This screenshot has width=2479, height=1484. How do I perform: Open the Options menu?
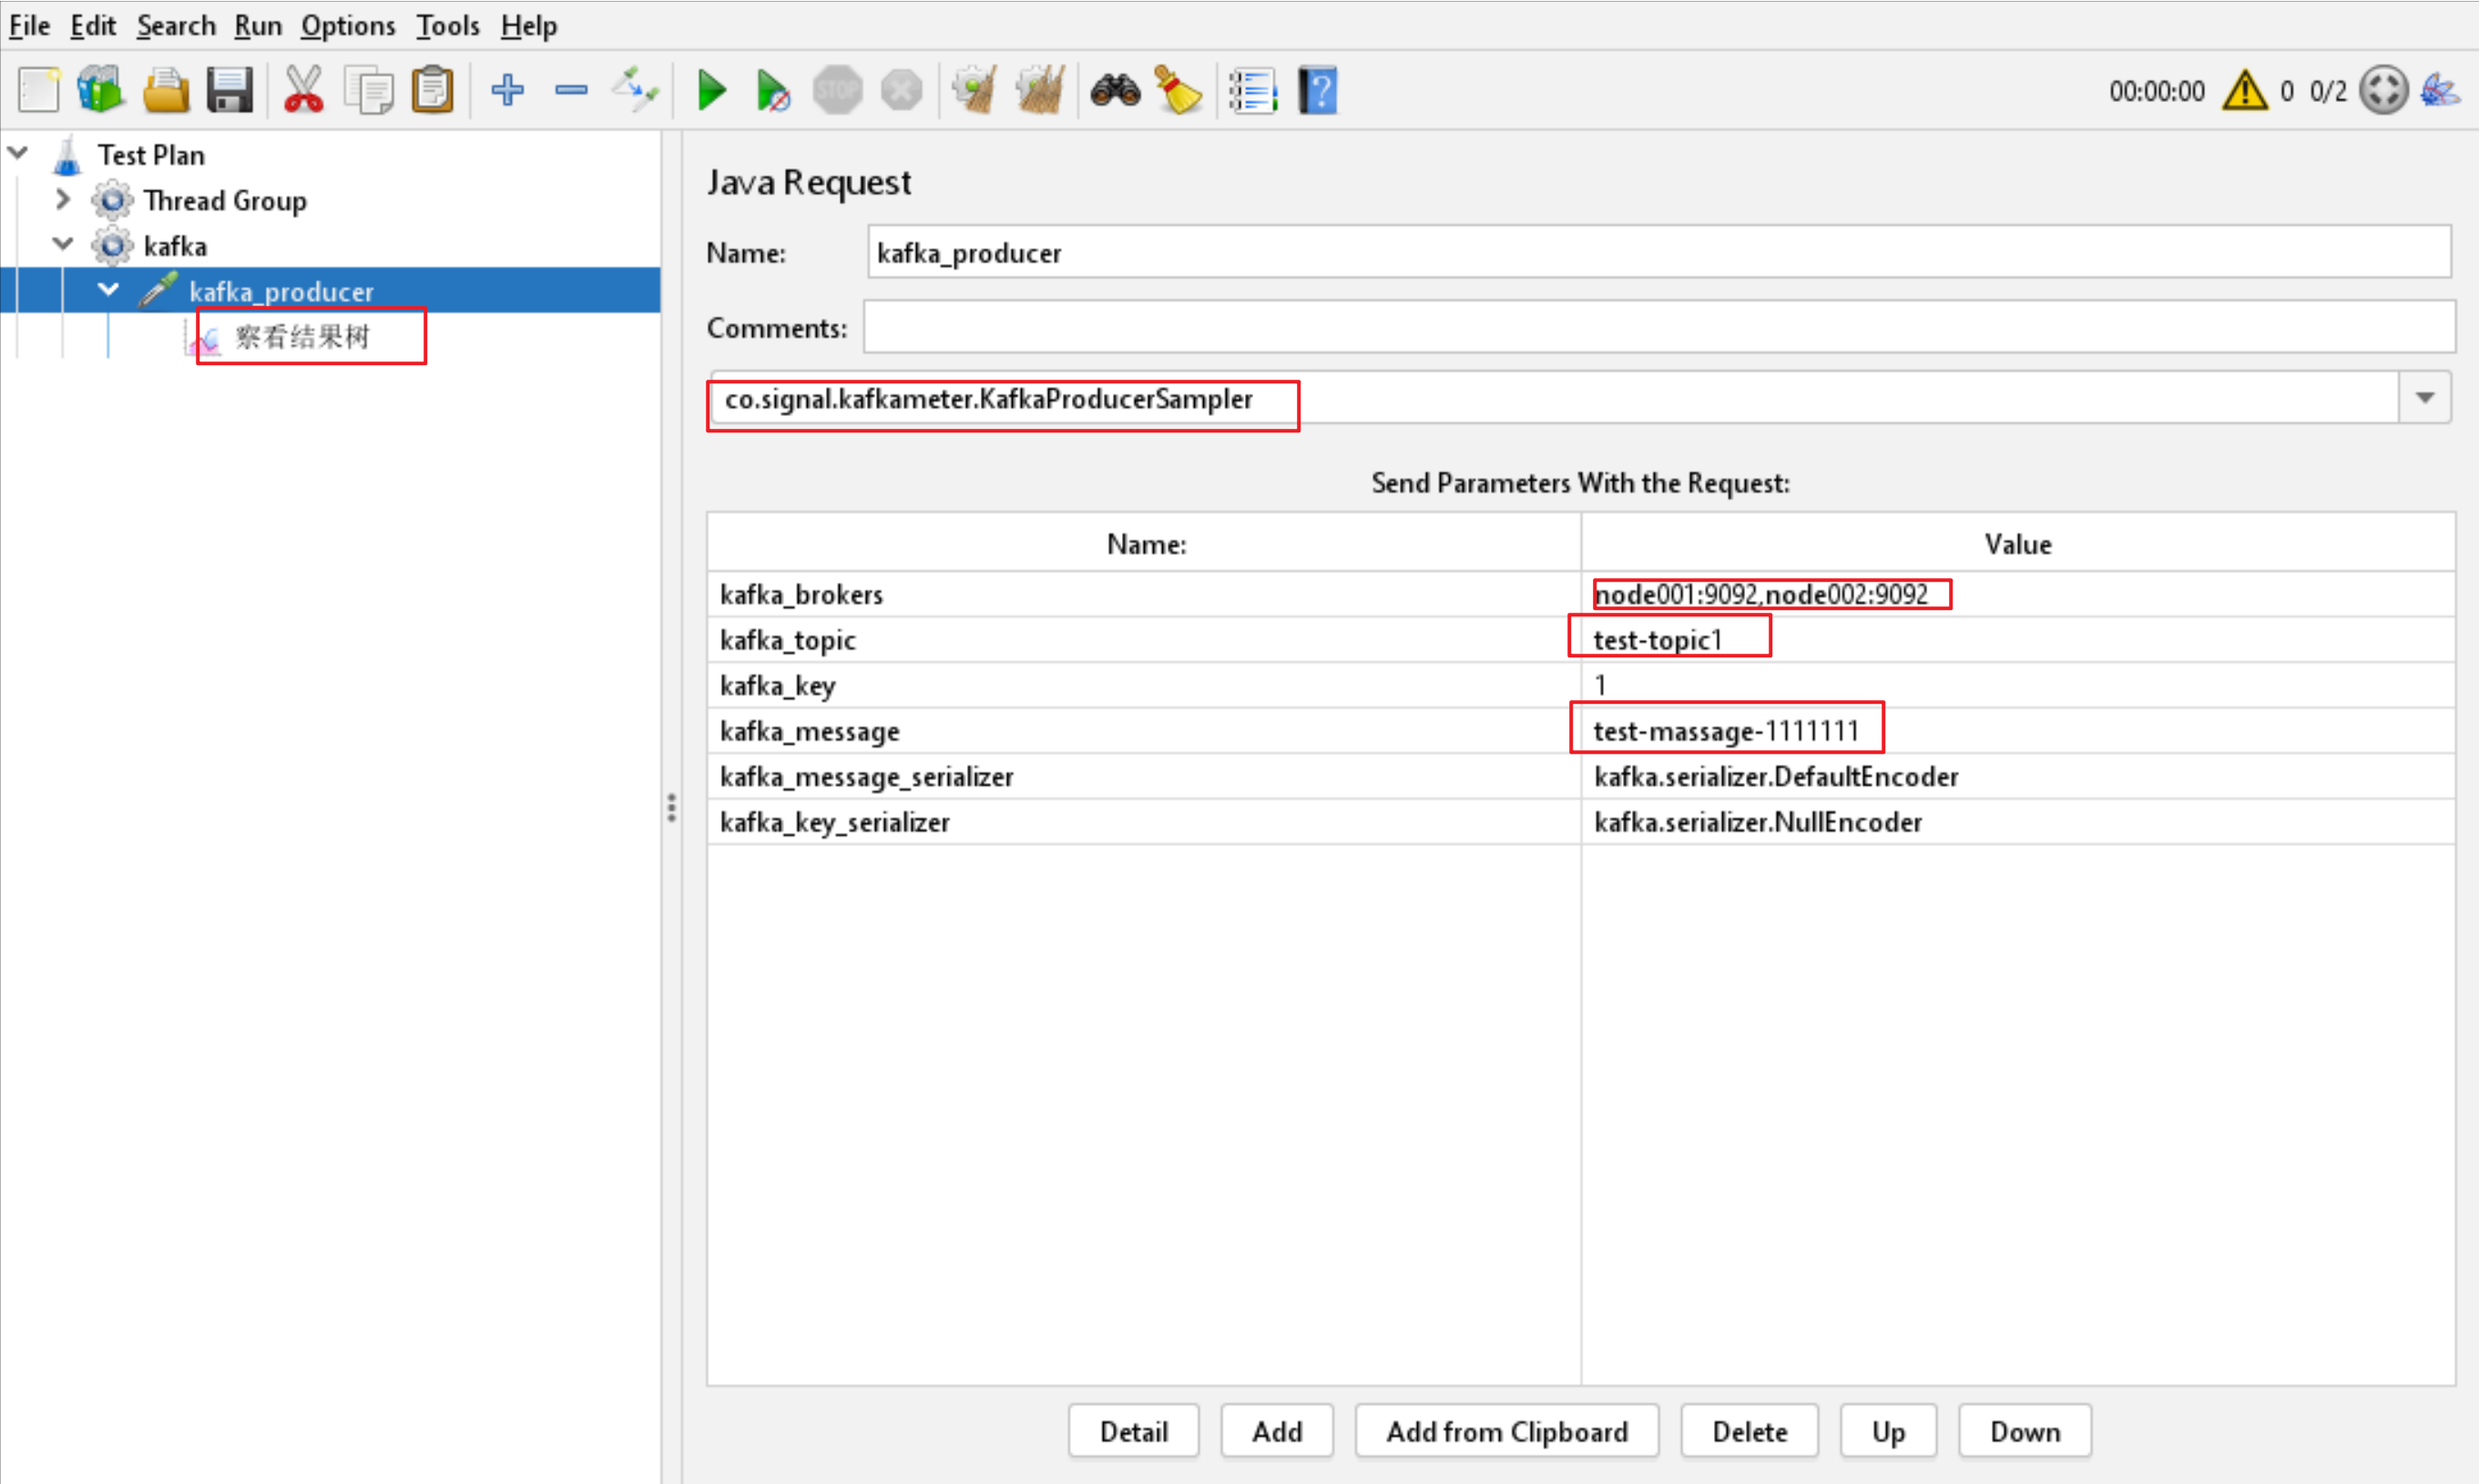click(347, 25)
